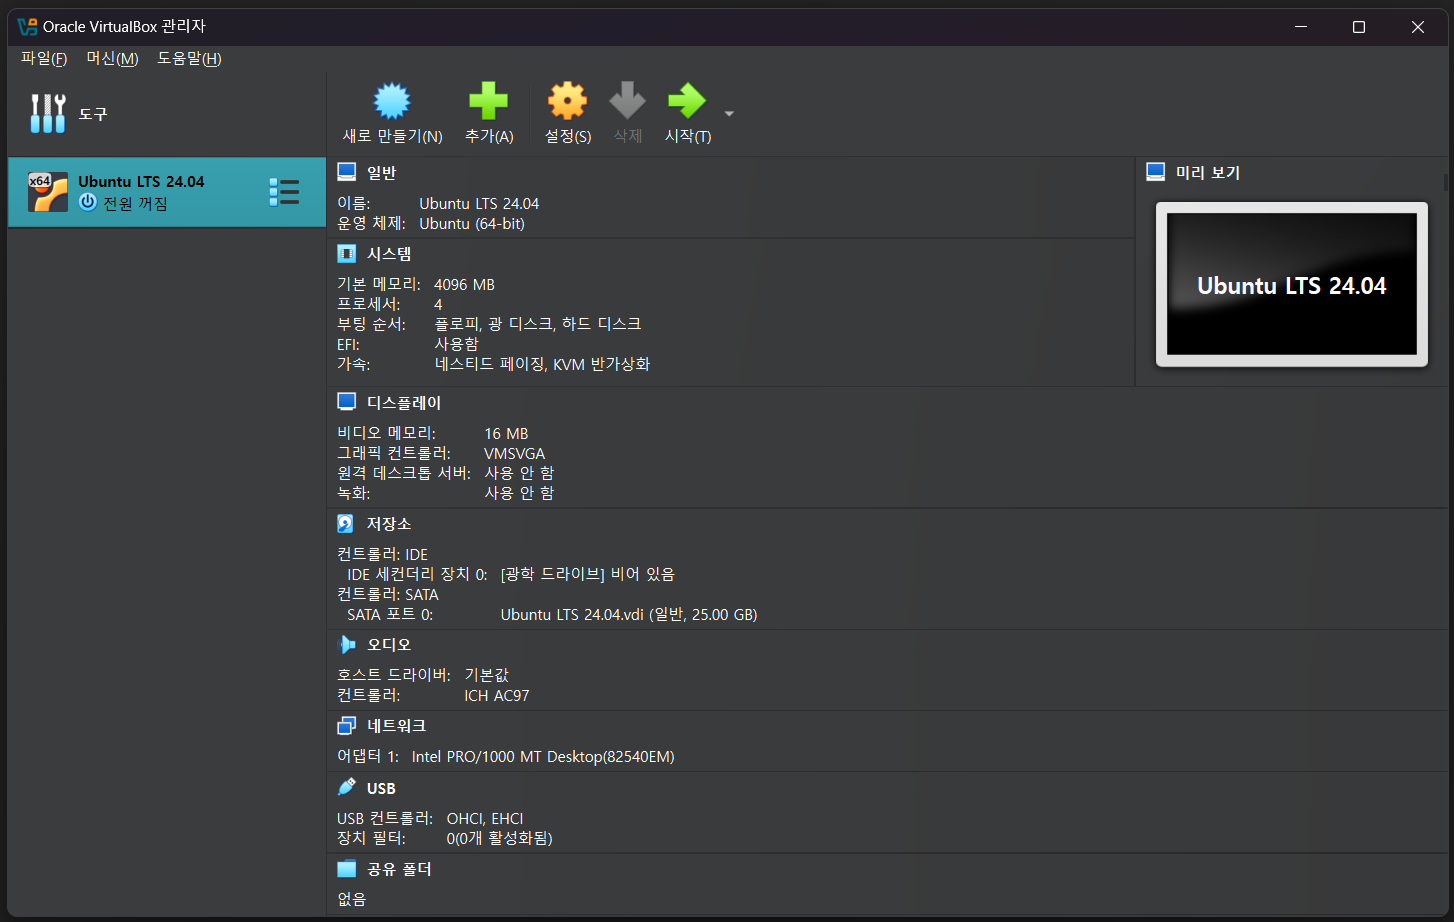Open the 도움말(H) menu
Image resolution: width=1454 pixels, height=922 pixels.
click(x=189, y=58)
